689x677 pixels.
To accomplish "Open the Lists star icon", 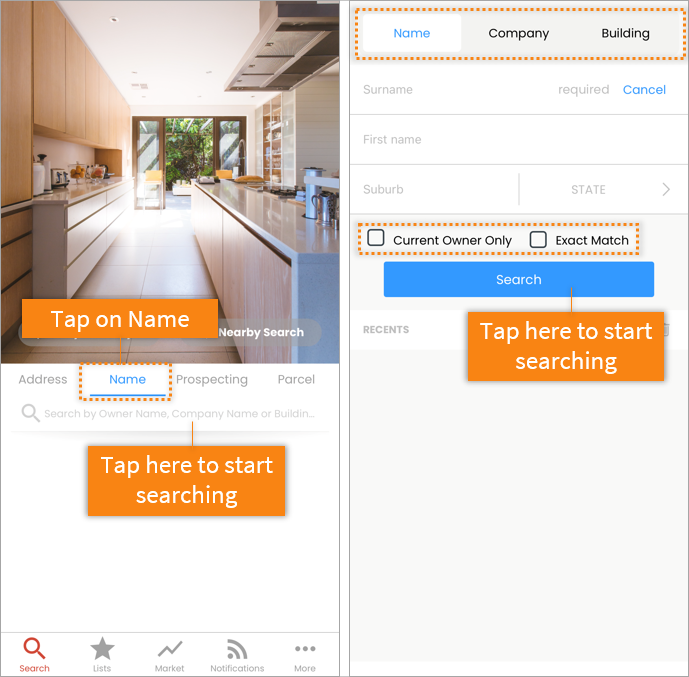I will coord(102,649).
